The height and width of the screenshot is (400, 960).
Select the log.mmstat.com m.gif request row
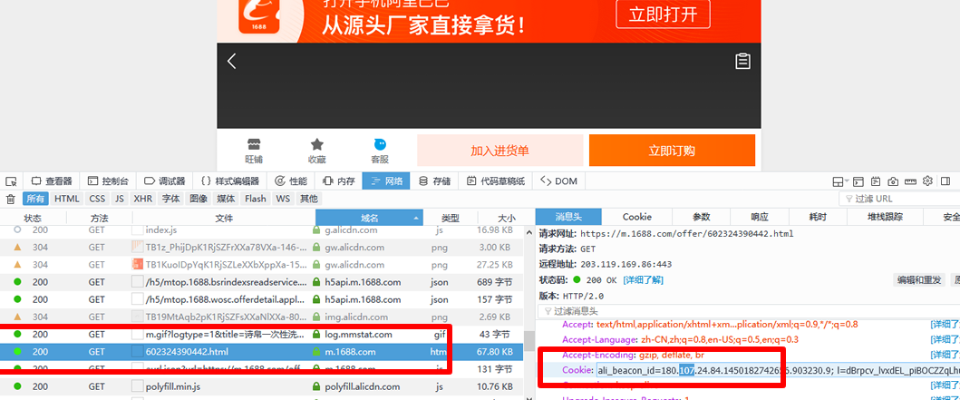[261, 334]
